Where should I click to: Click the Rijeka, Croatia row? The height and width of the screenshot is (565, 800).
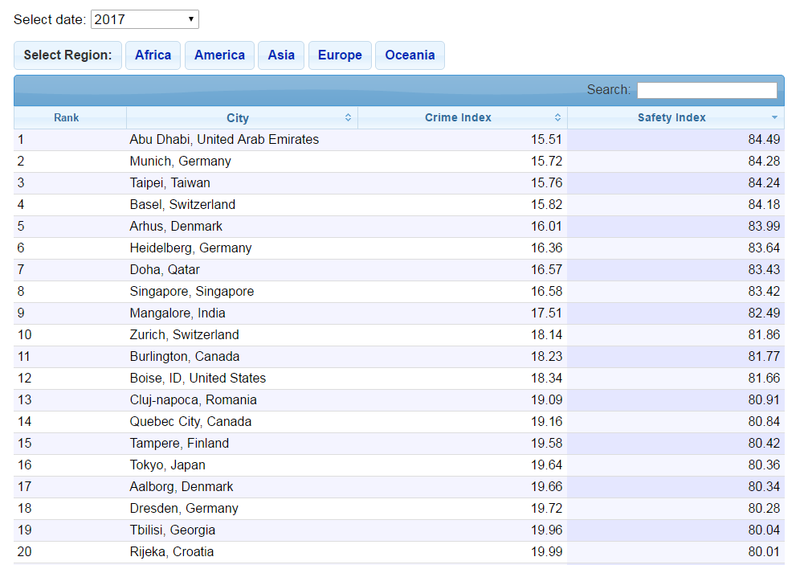(172, 552)
